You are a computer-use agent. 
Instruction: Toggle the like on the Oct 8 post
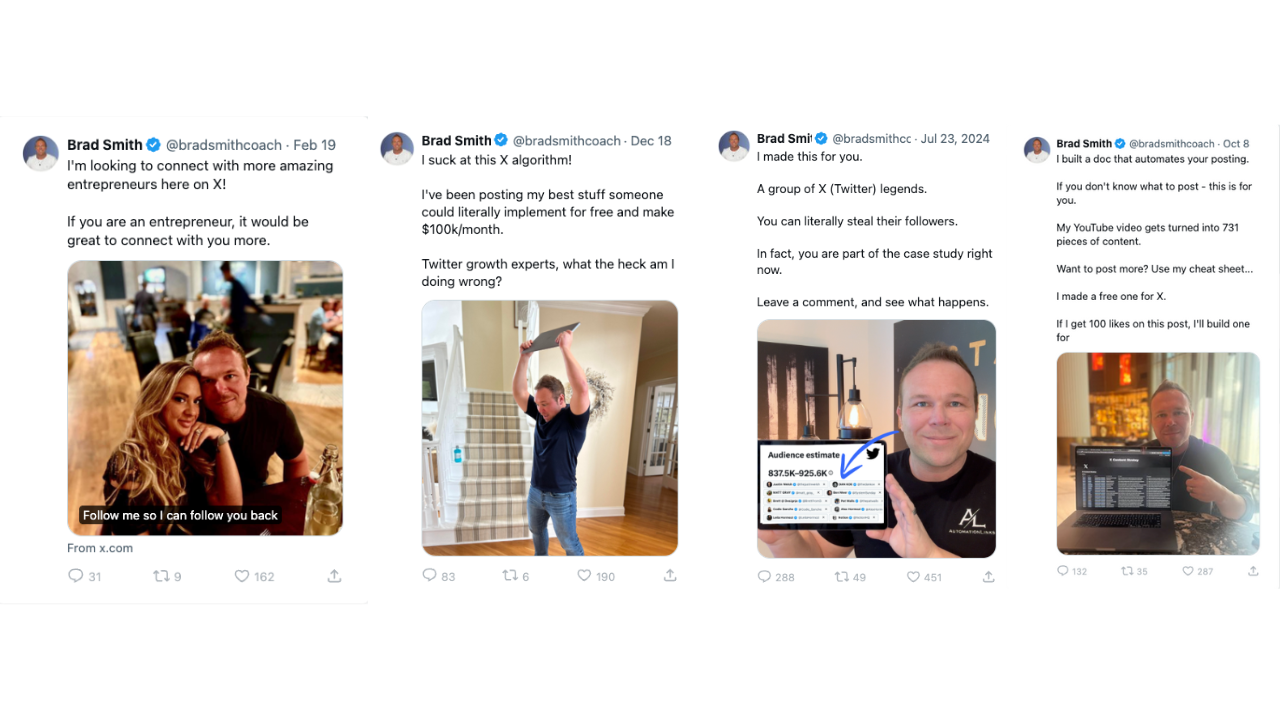(x=1191, y=570)
